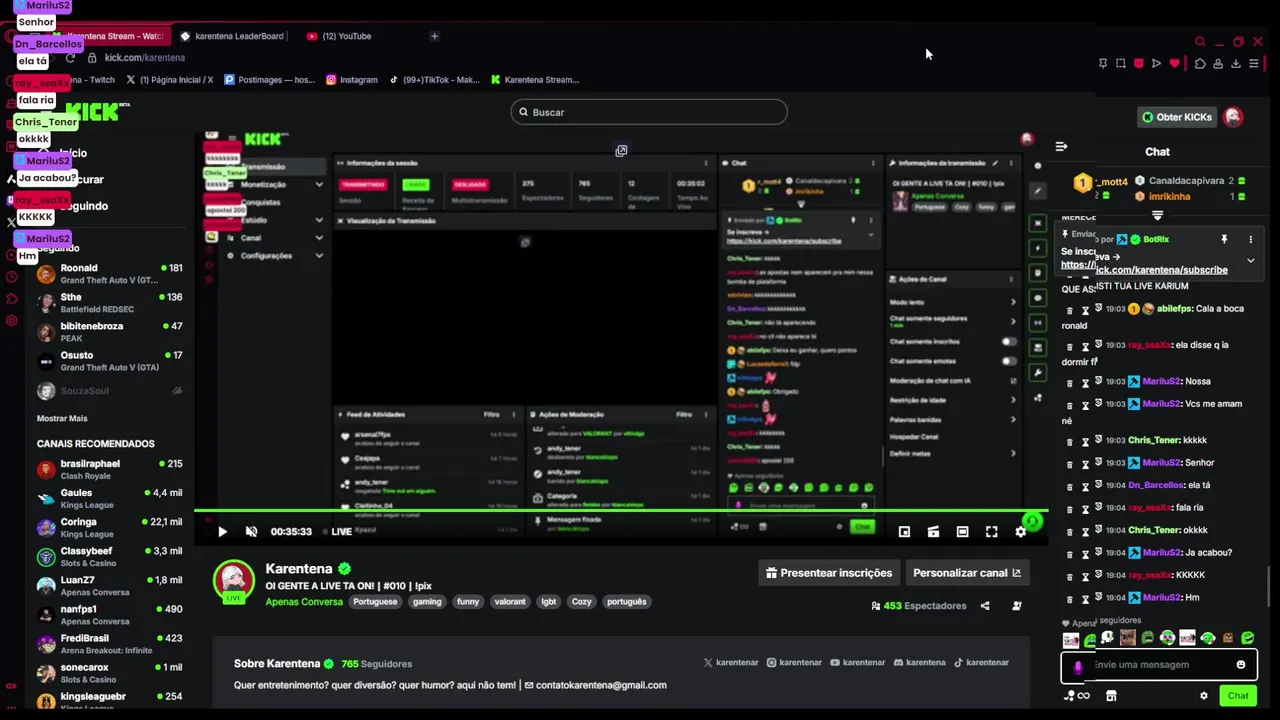The width and height of the screenshot is (1280, 720).
Task: Click the share icon beside Espectadores
Action: pyautogui.click(x=985, y=606)
